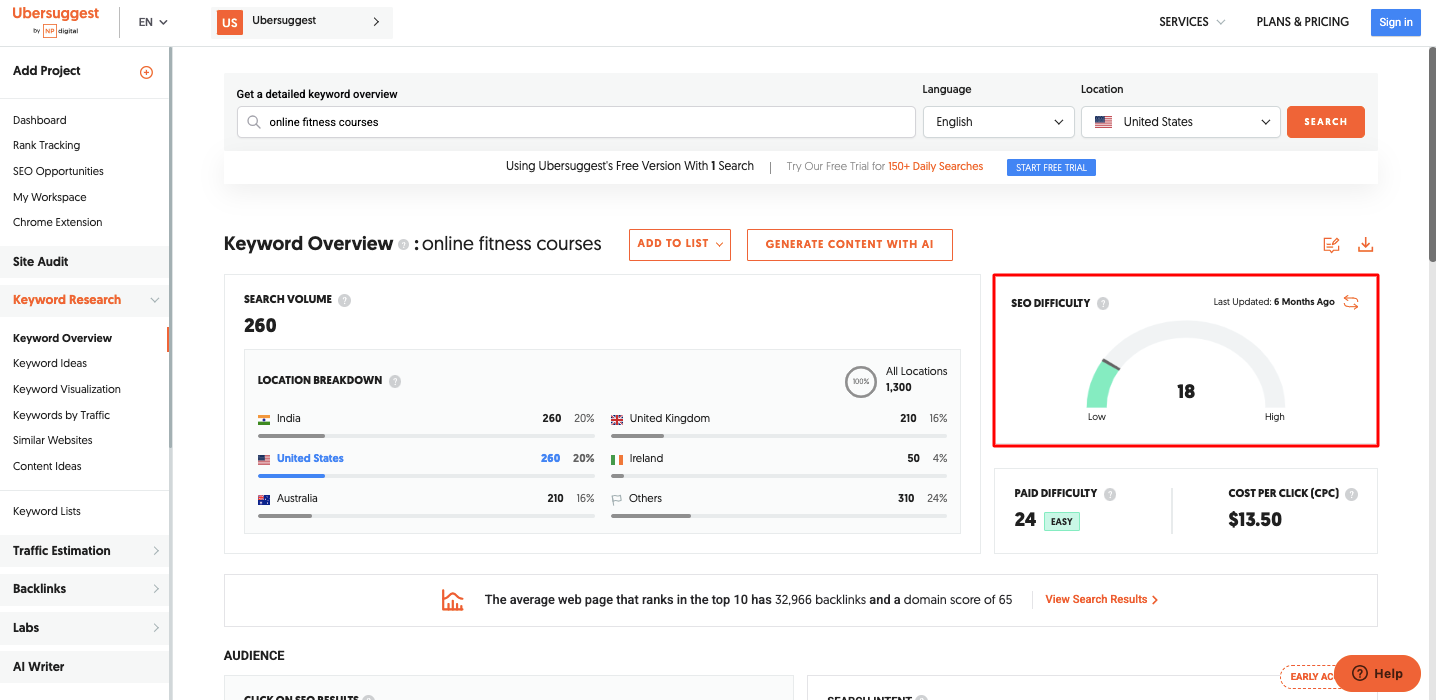Open the Language dropdown set to English
This screenshot has height=700, width=1436.
point(998,122)
